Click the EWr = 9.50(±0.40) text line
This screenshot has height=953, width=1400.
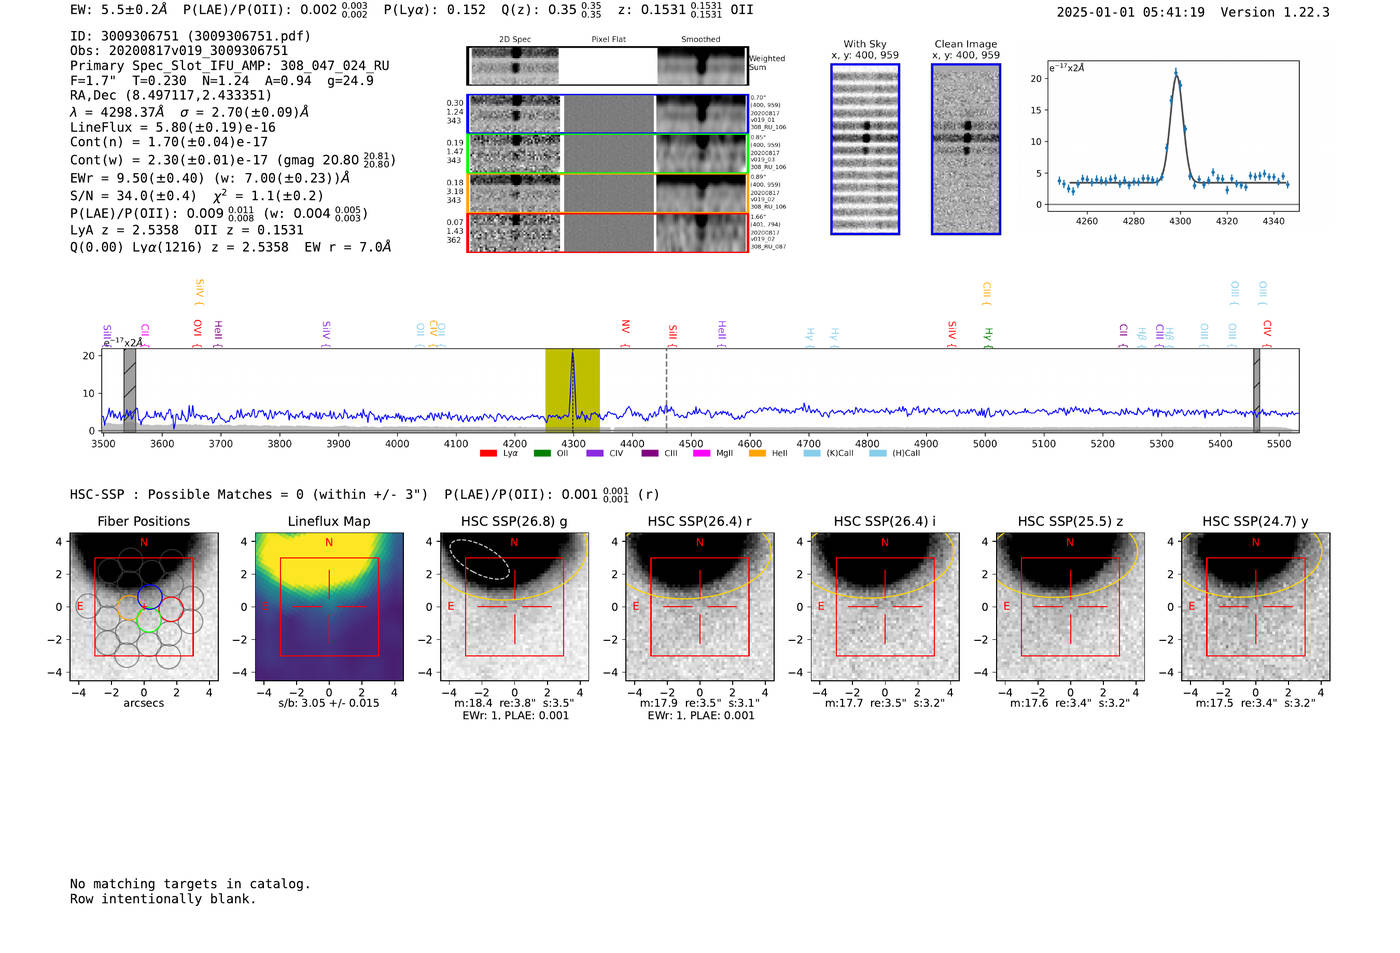[210, 178]
